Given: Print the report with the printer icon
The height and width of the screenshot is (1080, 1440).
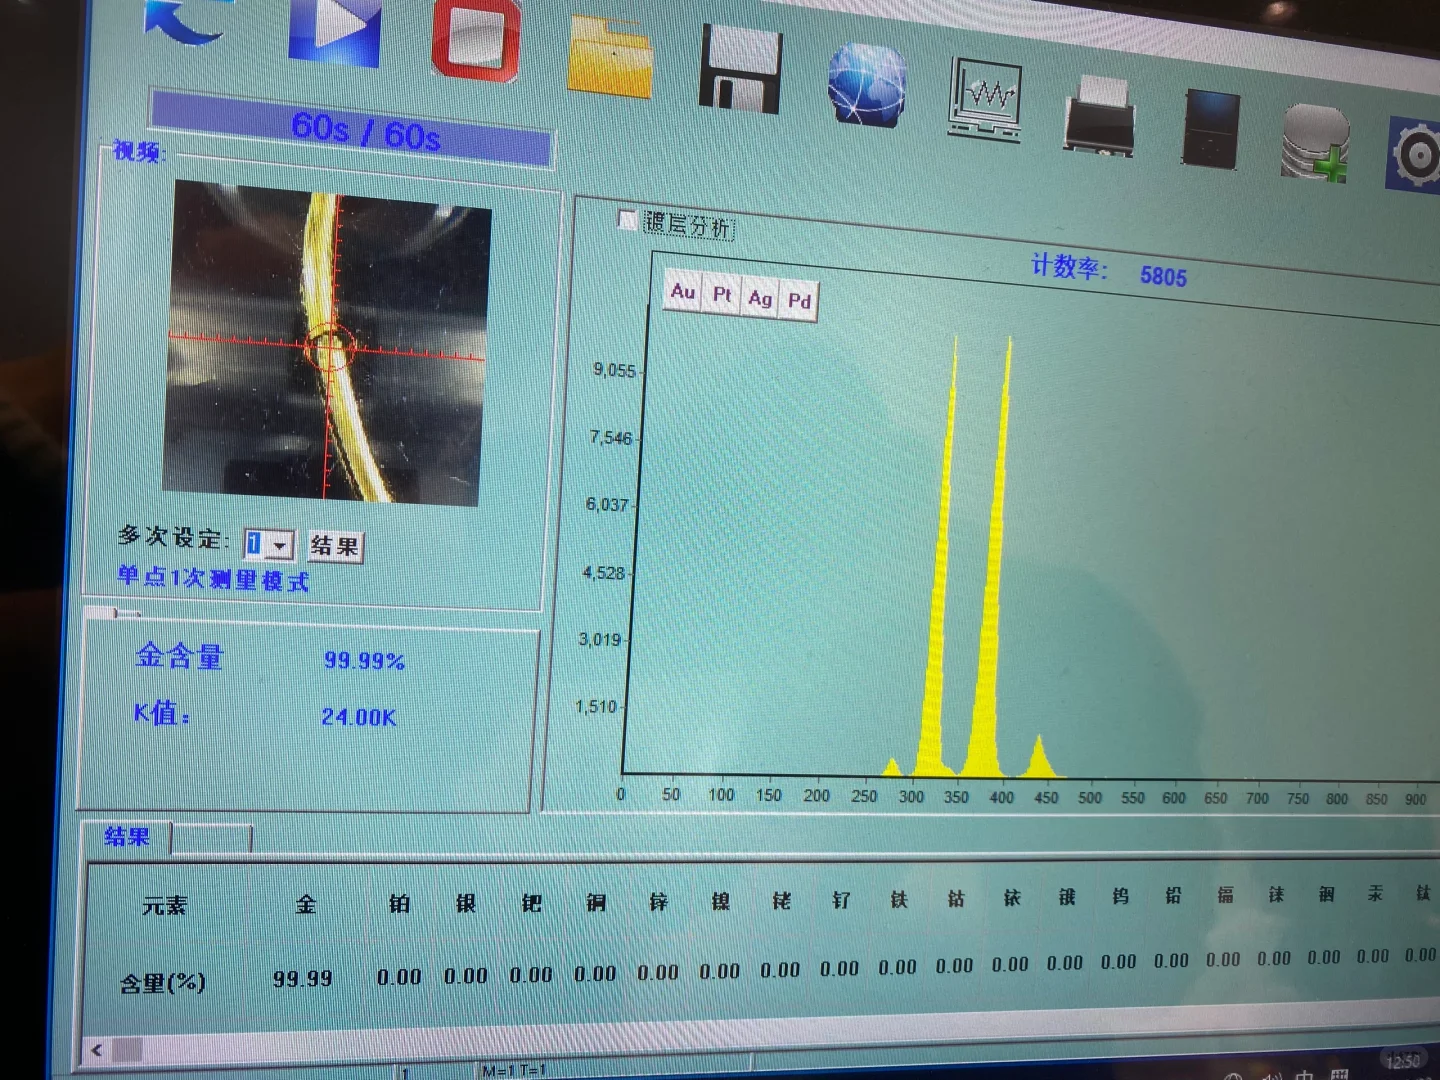Looking at the screenshot, I should point(1098,115).
